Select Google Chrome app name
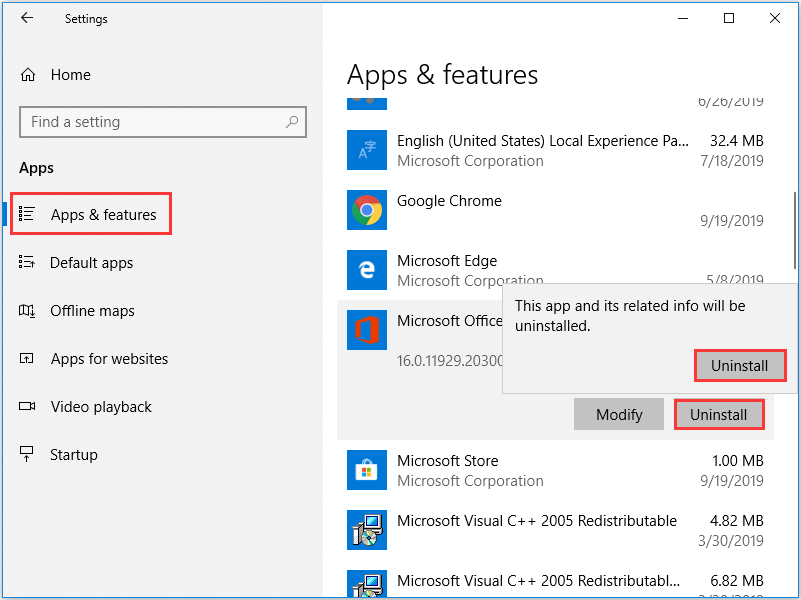The image size is (801, 600). 449,201
